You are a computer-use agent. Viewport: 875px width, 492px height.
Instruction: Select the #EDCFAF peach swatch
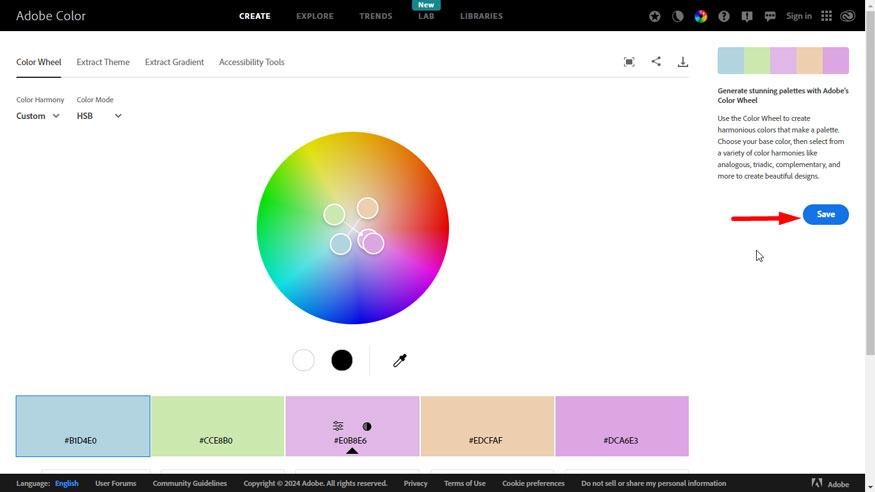pos(487,426)
